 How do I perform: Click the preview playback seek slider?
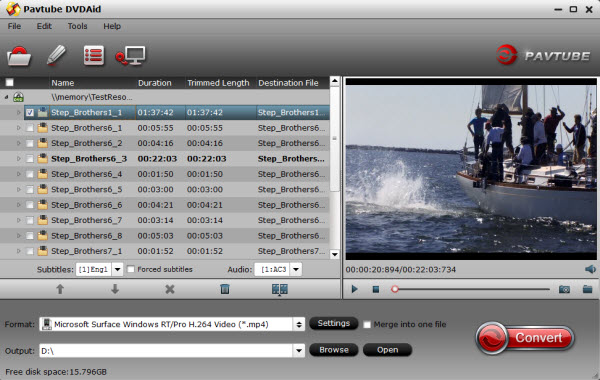[x=472, y=289]
